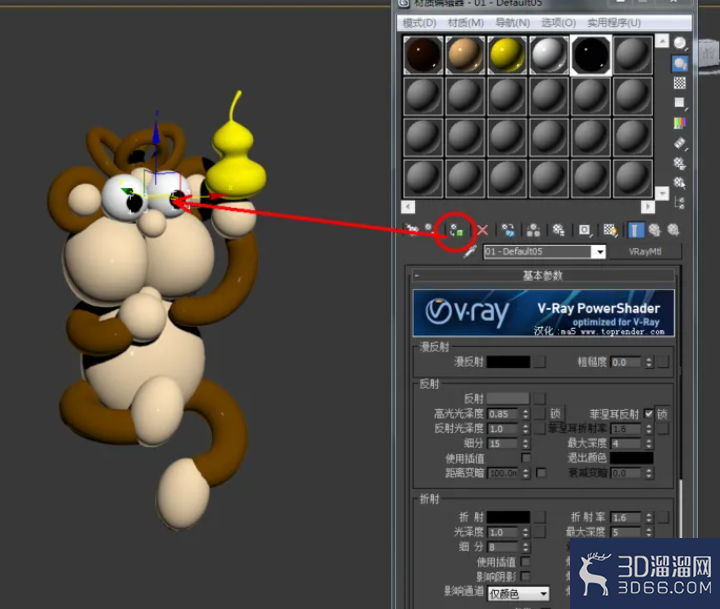Toggle the checkered Background icon
Image resolution: width=720 pixels, height=609 pixels.
click(680, 83)
